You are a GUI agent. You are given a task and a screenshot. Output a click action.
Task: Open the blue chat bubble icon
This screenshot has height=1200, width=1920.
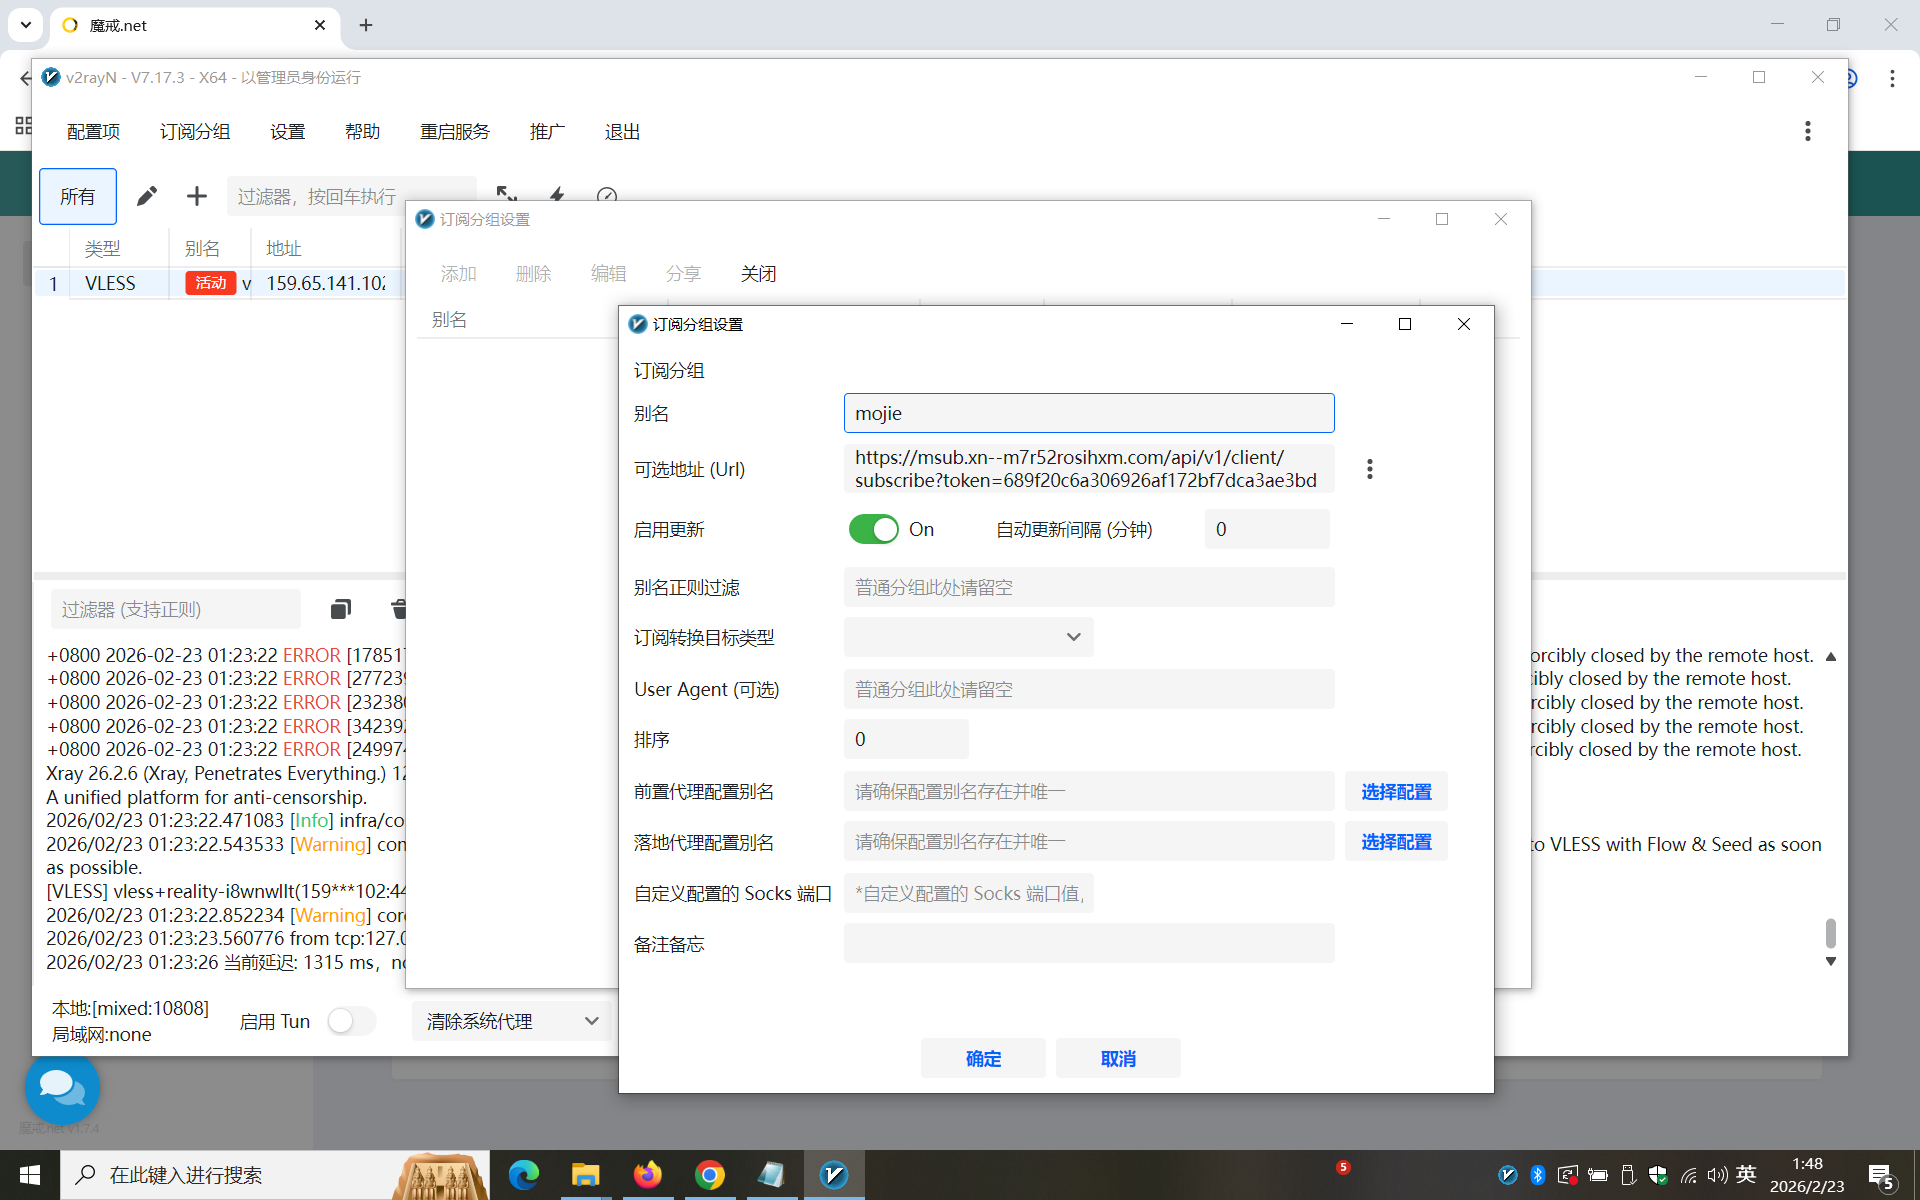pos(62,1088)
